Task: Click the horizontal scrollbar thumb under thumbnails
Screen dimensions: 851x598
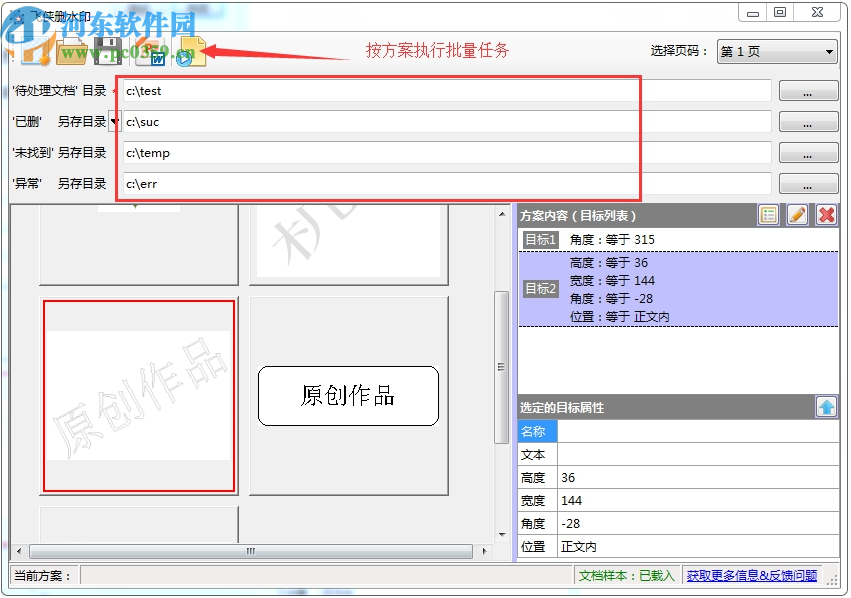Action: coord(251,551)
